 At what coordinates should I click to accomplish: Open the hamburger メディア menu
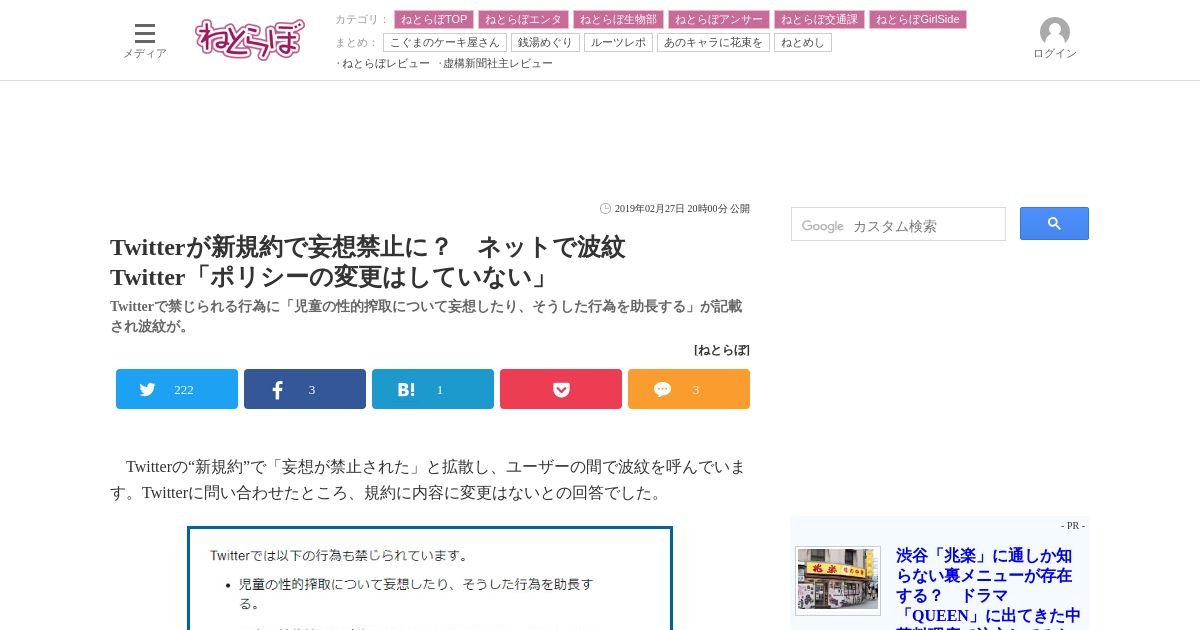point(145,40)
